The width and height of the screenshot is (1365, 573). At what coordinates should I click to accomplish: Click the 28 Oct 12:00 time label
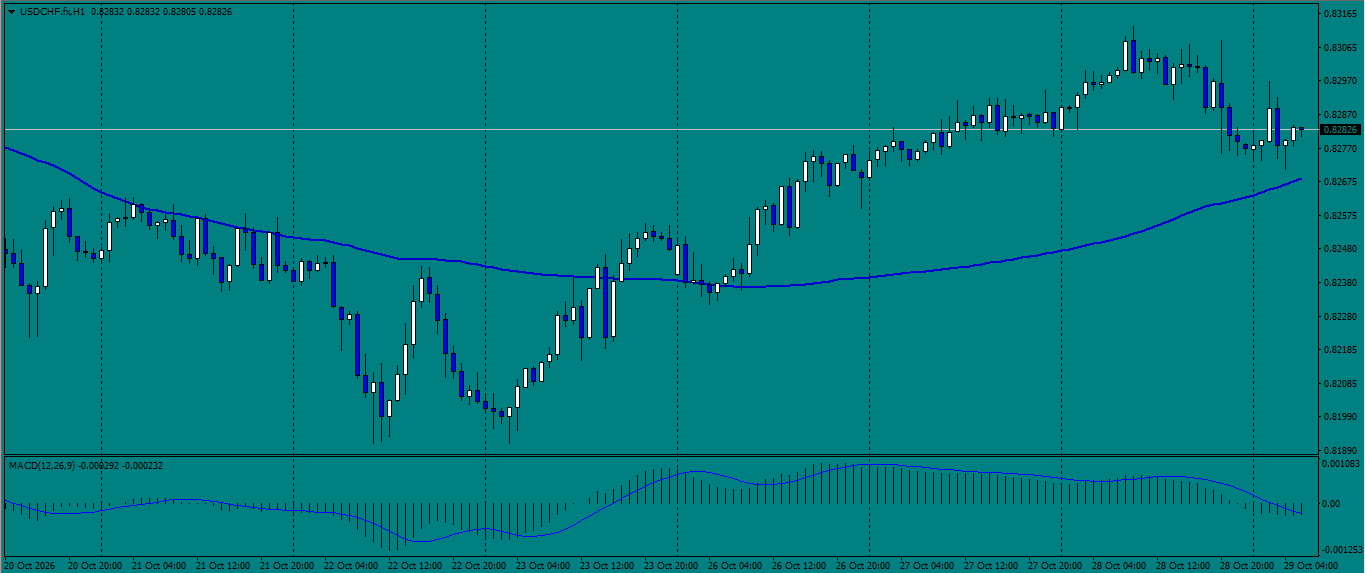1183,565
